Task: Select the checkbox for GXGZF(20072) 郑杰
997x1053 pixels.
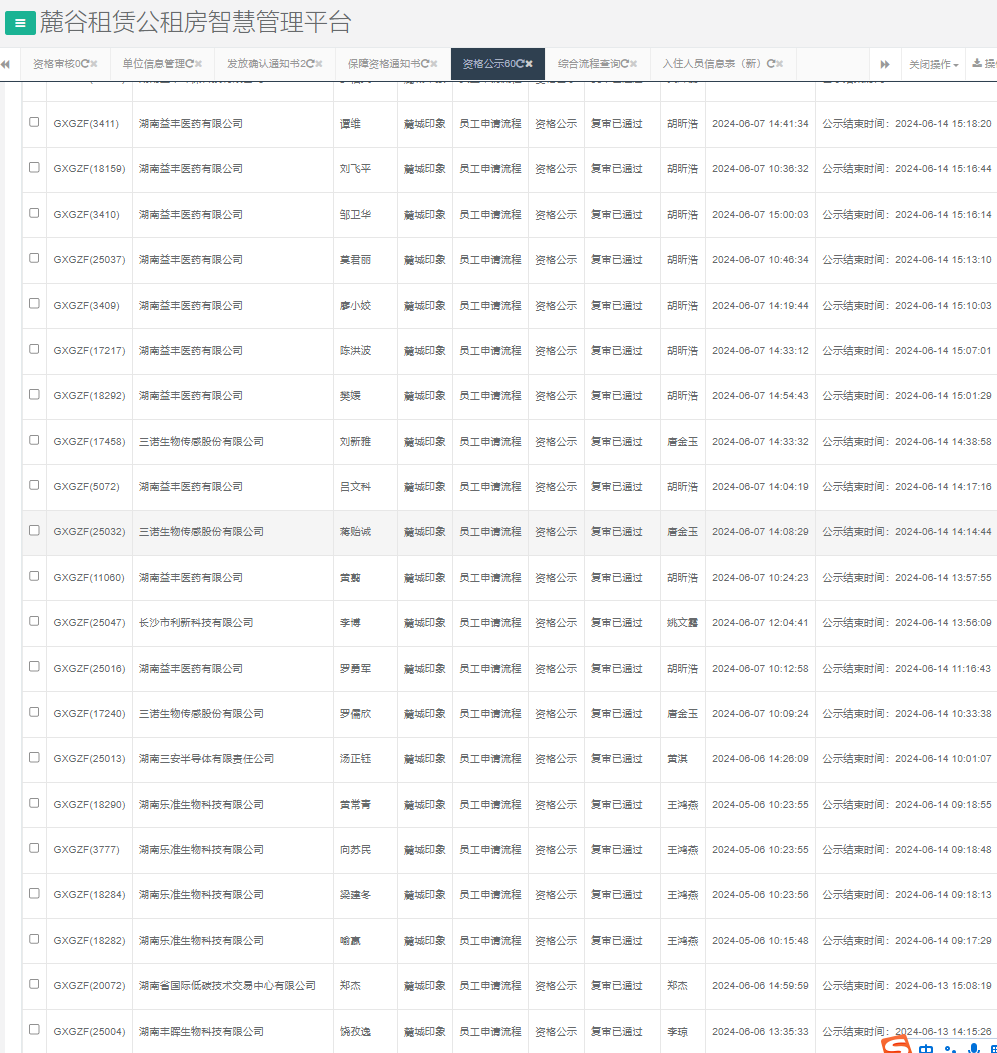Action: [34, 984]
